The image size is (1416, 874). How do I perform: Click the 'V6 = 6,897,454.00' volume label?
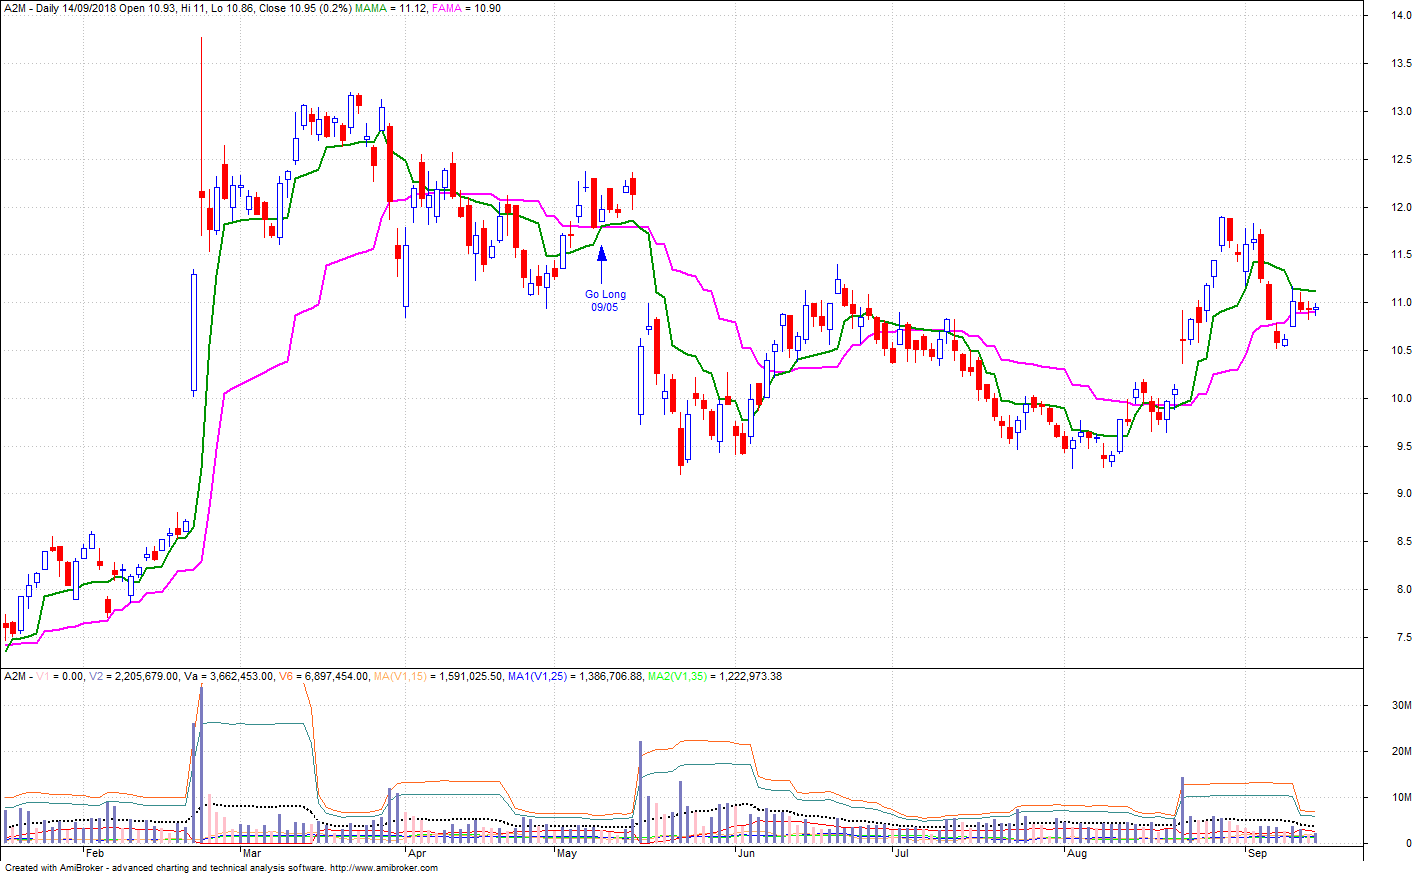coord(324,677)
